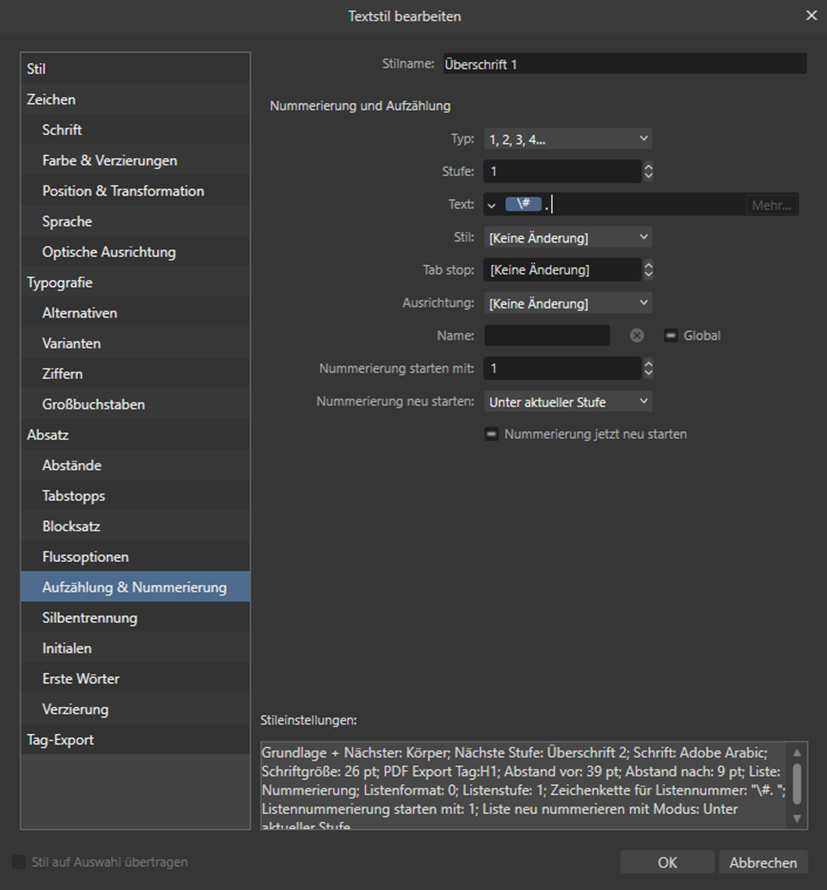Click the \# number token in Text field
The width and height of the screenshot is (827, 890).
pyautogui.click(x=523, y=204)
